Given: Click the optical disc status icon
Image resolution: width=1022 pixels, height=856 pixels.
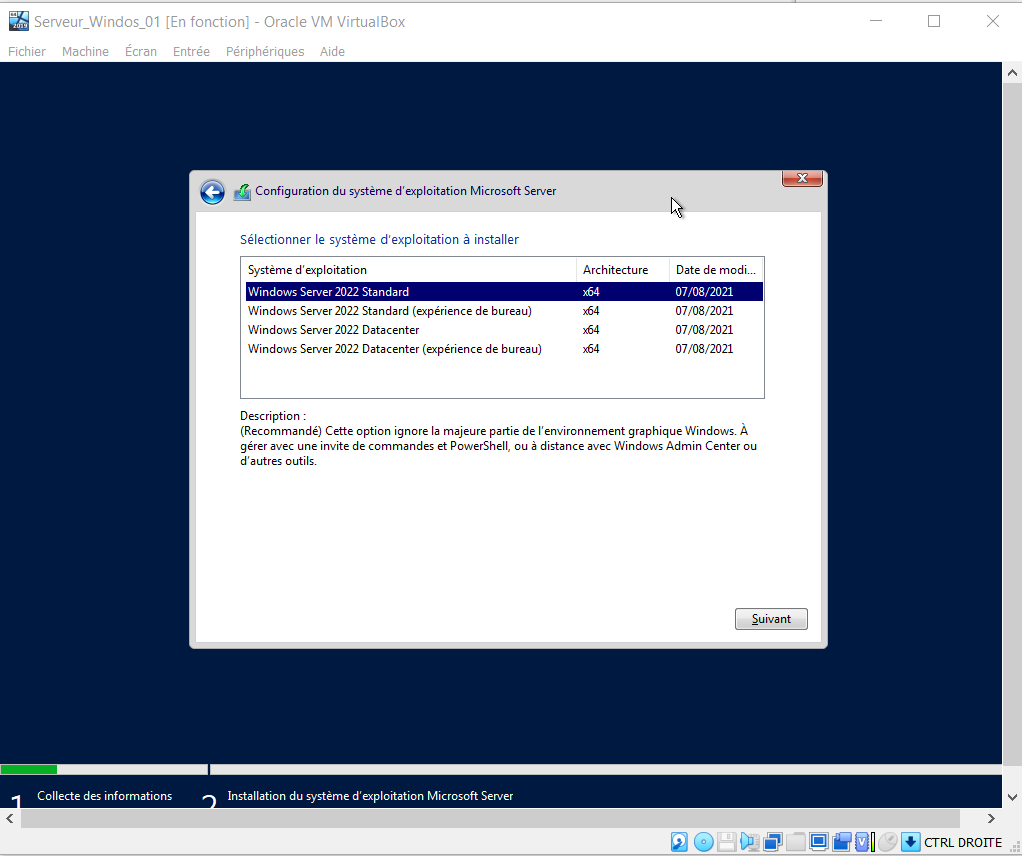Looking at the screenshot, I should pyautogui.click(x=703, y=842).
